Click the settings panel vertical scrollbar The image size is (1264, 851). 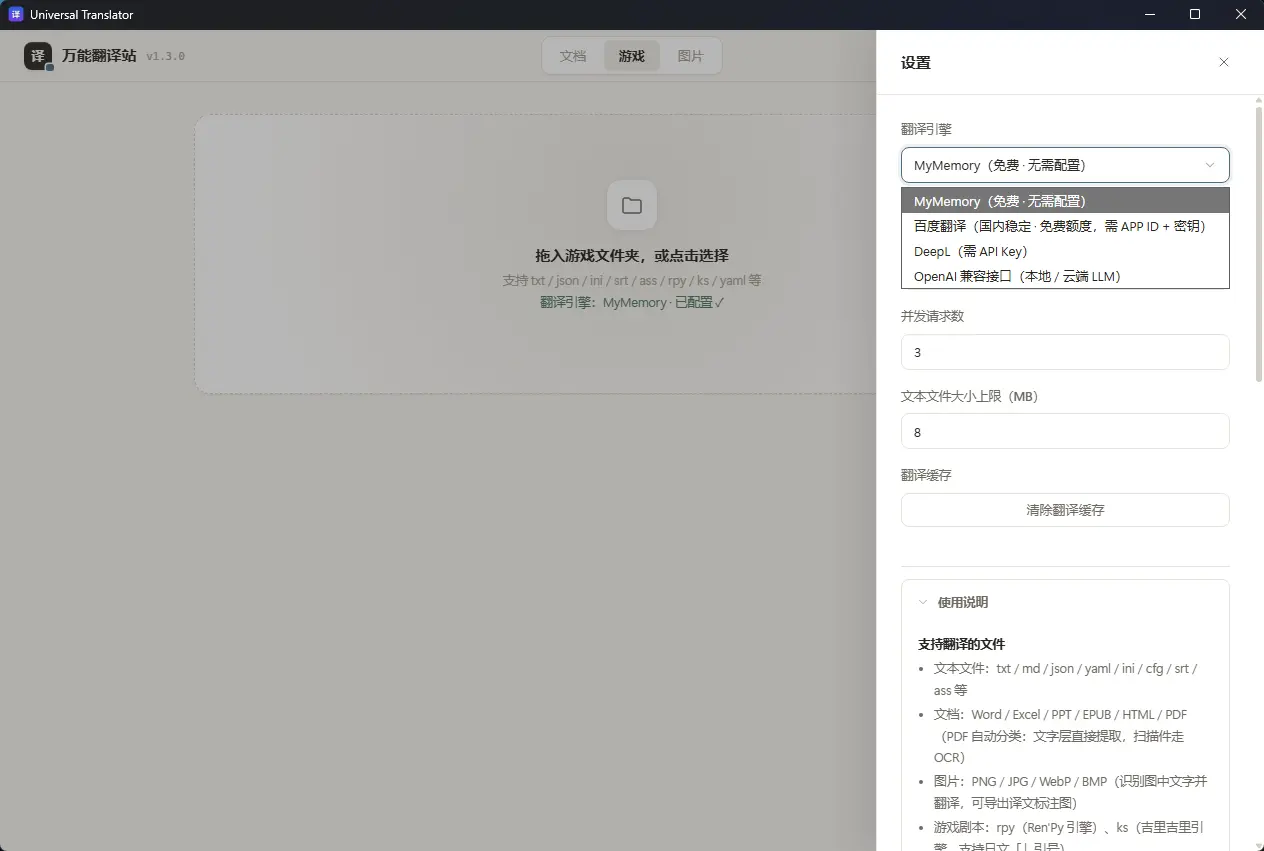pyautogui.click(x=1258, y=245)
